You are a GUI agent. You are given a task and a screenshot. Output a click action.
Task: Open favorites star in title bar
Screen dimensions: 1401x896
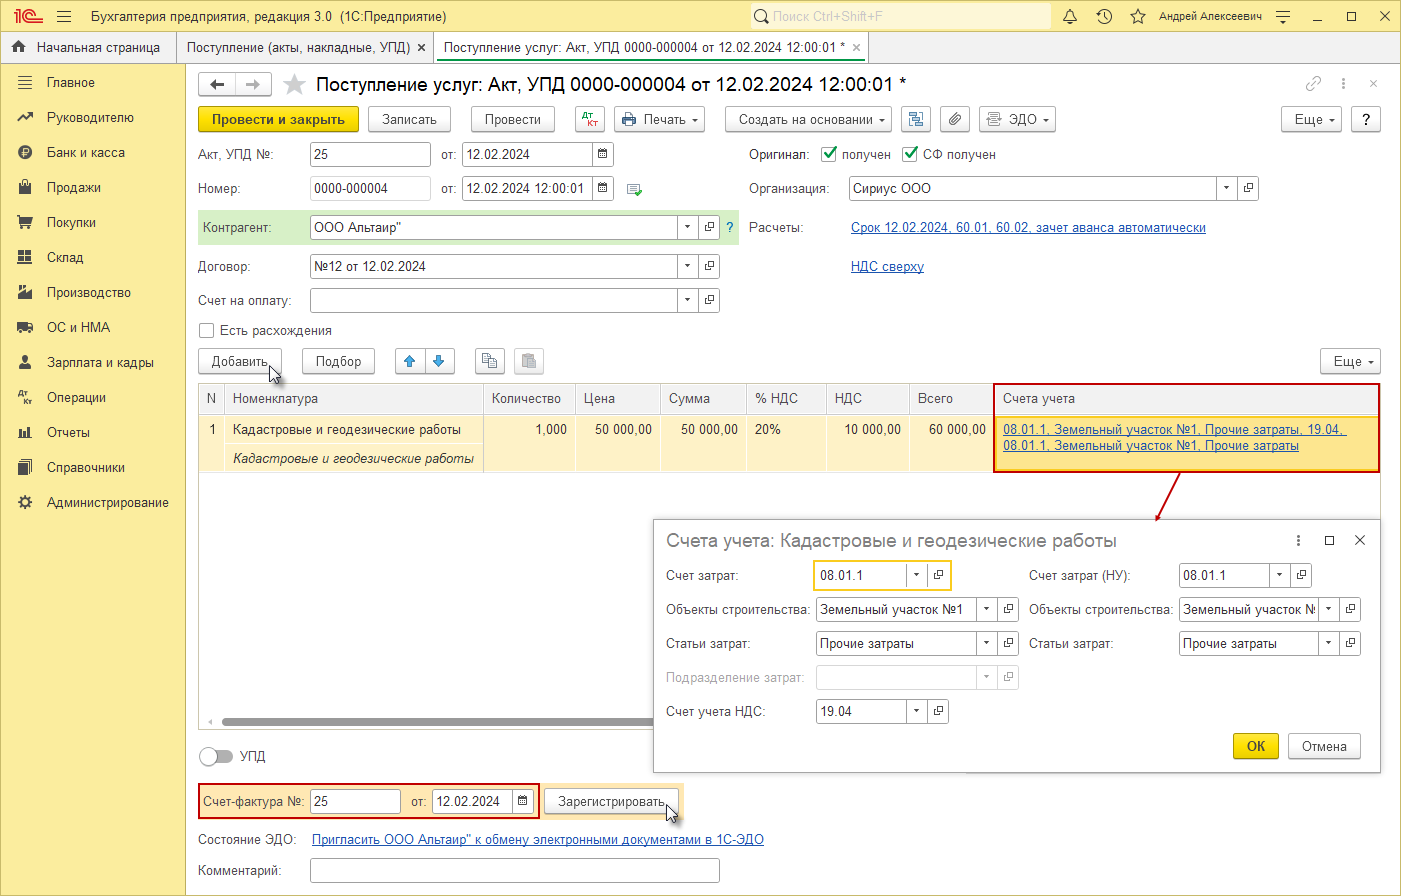click(1137, 16)
